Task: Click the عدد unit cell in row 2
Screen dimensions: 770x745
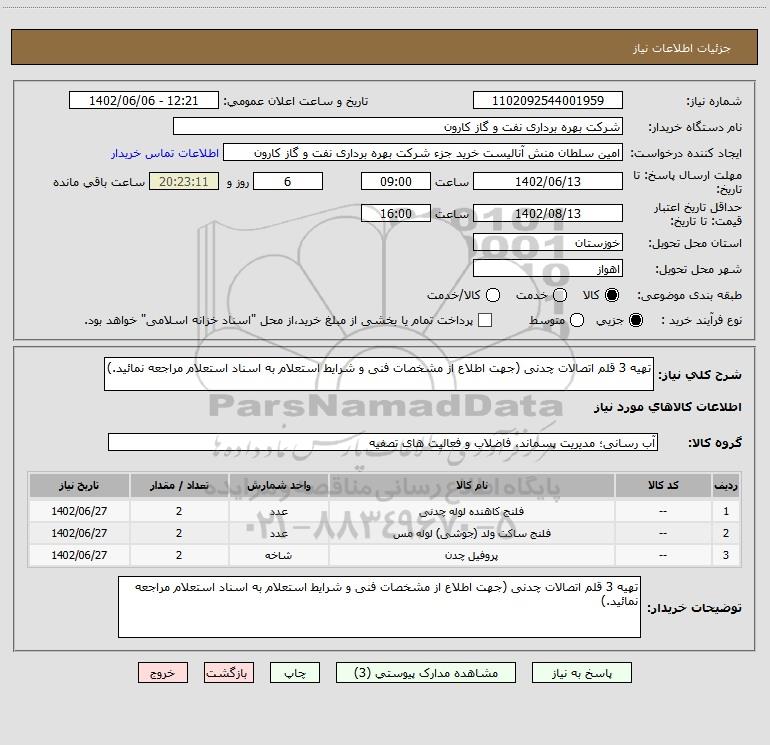Action: tap(278, 533)
